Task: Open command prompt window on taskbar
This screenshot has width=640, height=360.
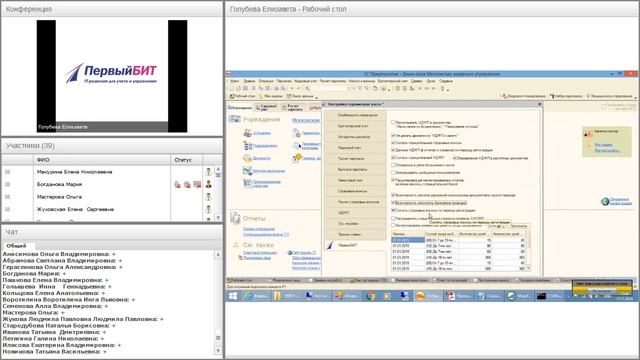Action: pos(549,296)
